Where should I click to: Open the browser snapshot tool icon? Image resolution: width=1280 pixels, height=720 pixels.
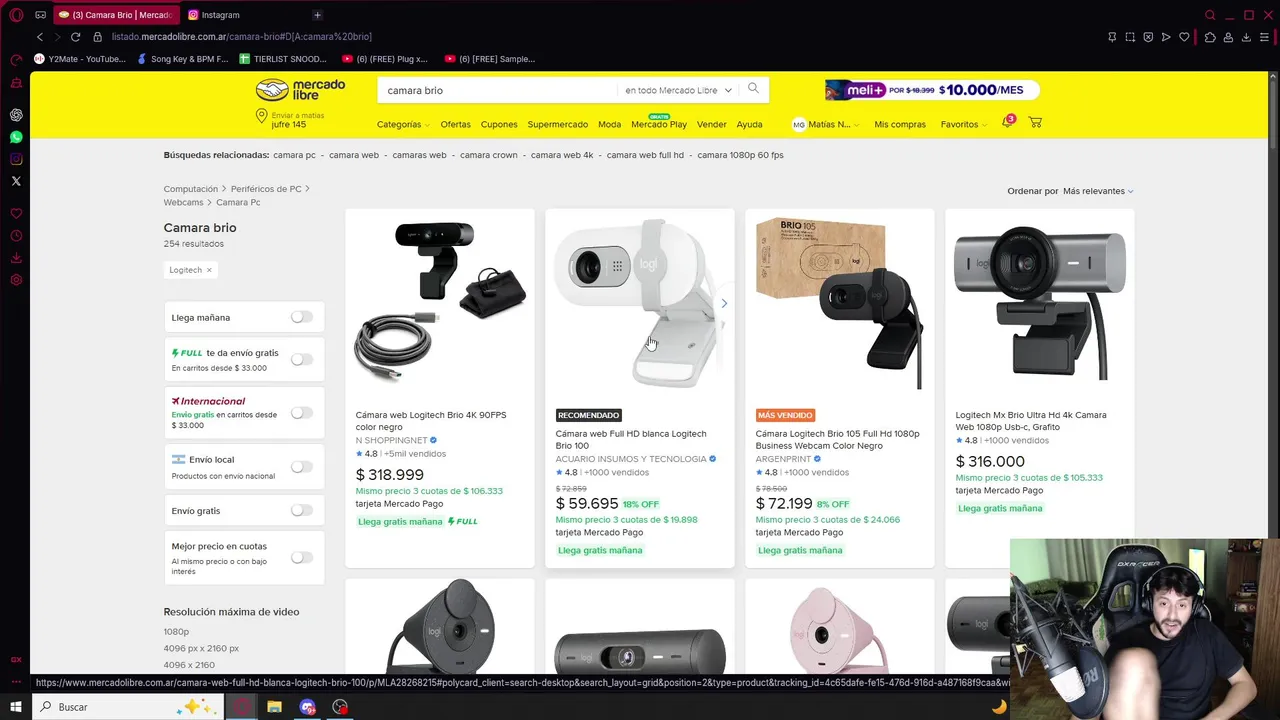point(1130,37)
